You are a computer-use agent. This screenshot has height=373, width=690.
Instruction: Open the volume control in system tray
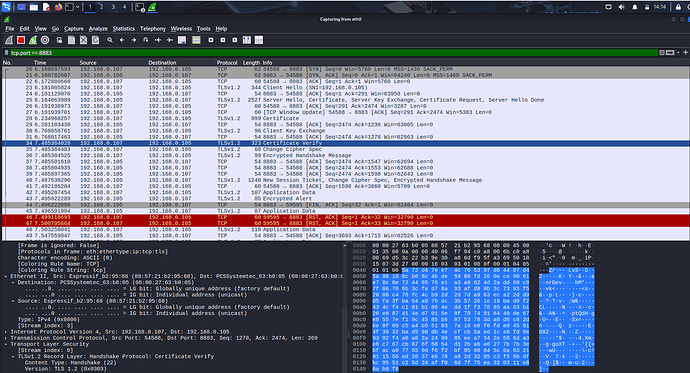pos(621,7)
